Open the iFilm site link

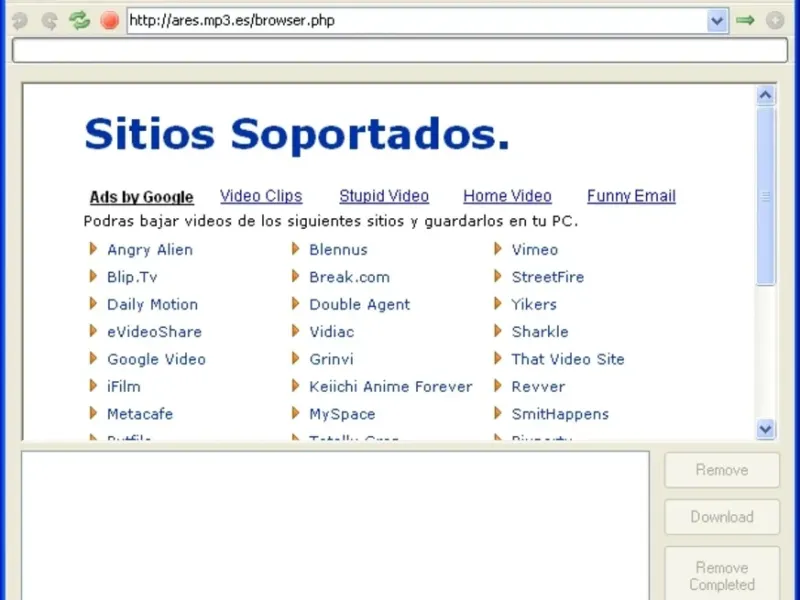tap(123, 387)
